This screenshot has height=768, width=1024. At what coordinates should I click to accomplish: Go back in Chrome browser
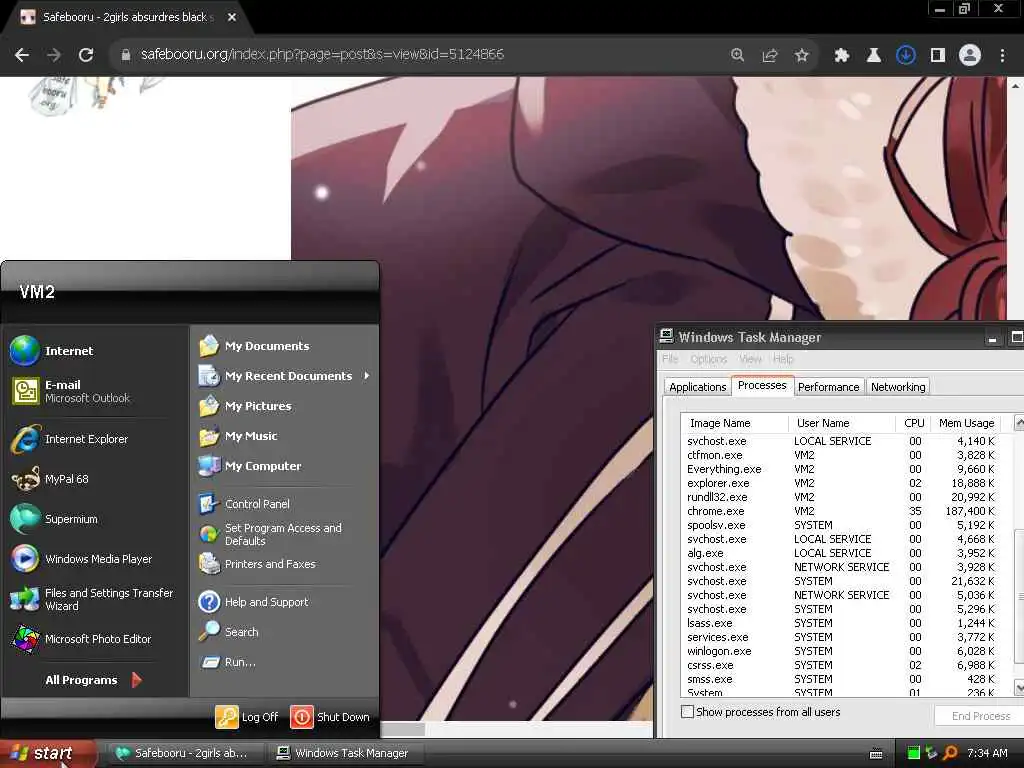[x=22, y=55]
